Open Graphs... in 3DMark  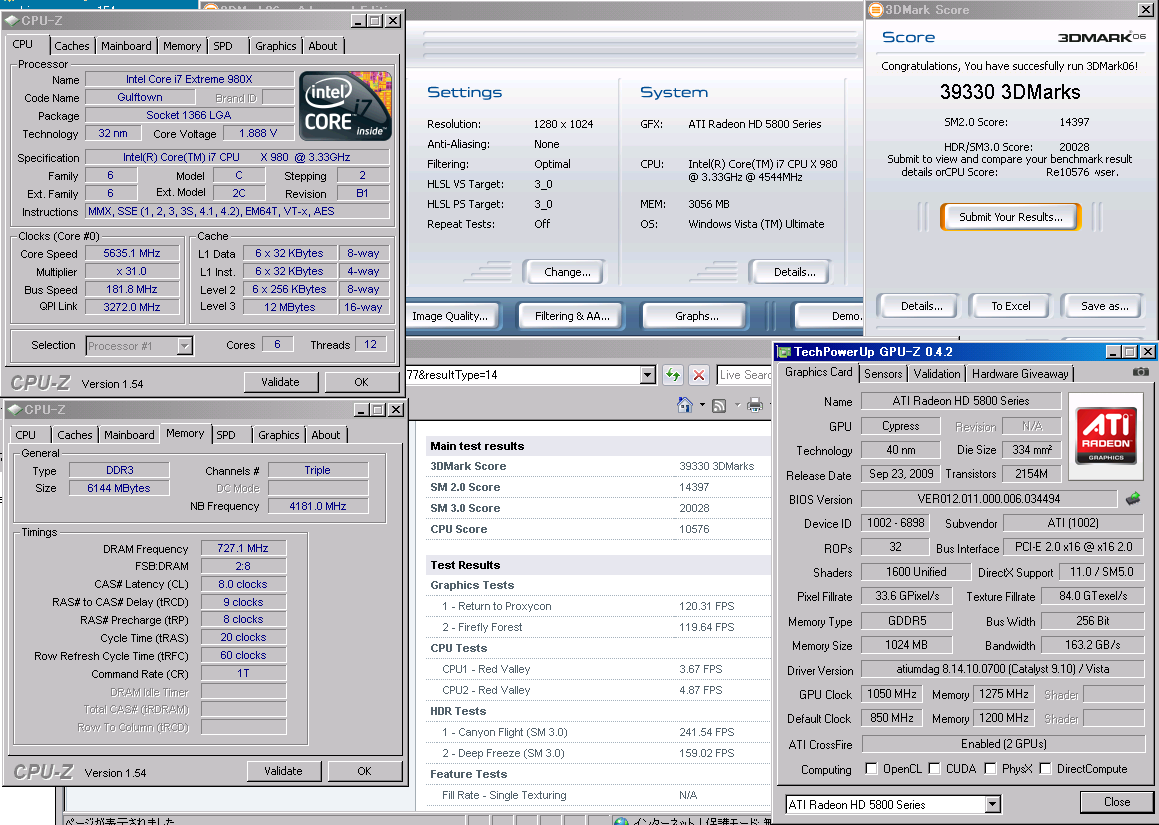coord(697,316)
